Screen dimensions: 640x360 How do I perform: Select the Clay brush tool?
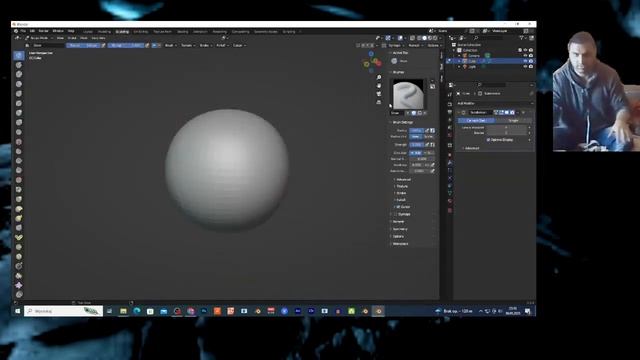[19, 74]
